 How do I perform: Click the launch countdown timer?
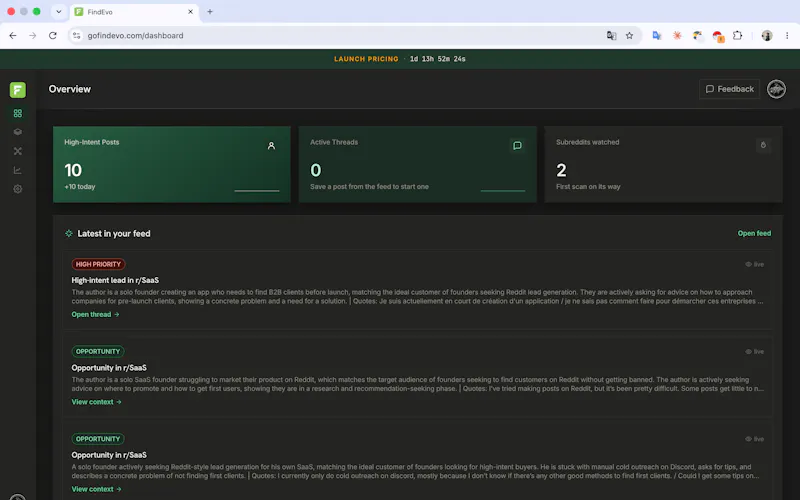point(438,59)
